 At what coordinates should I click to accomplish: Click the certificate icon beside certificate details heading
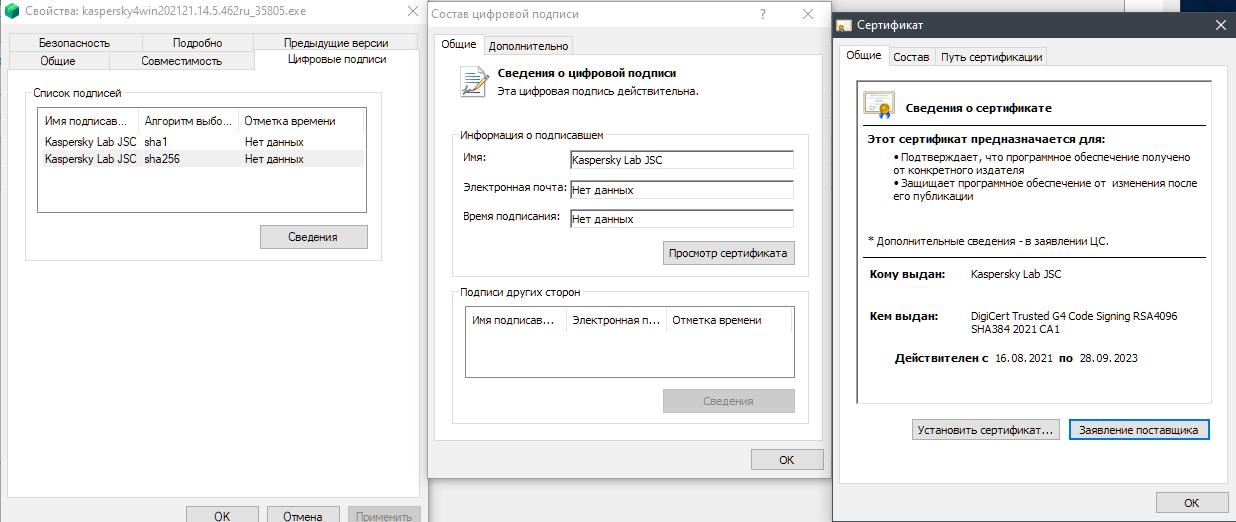point(879,105)
